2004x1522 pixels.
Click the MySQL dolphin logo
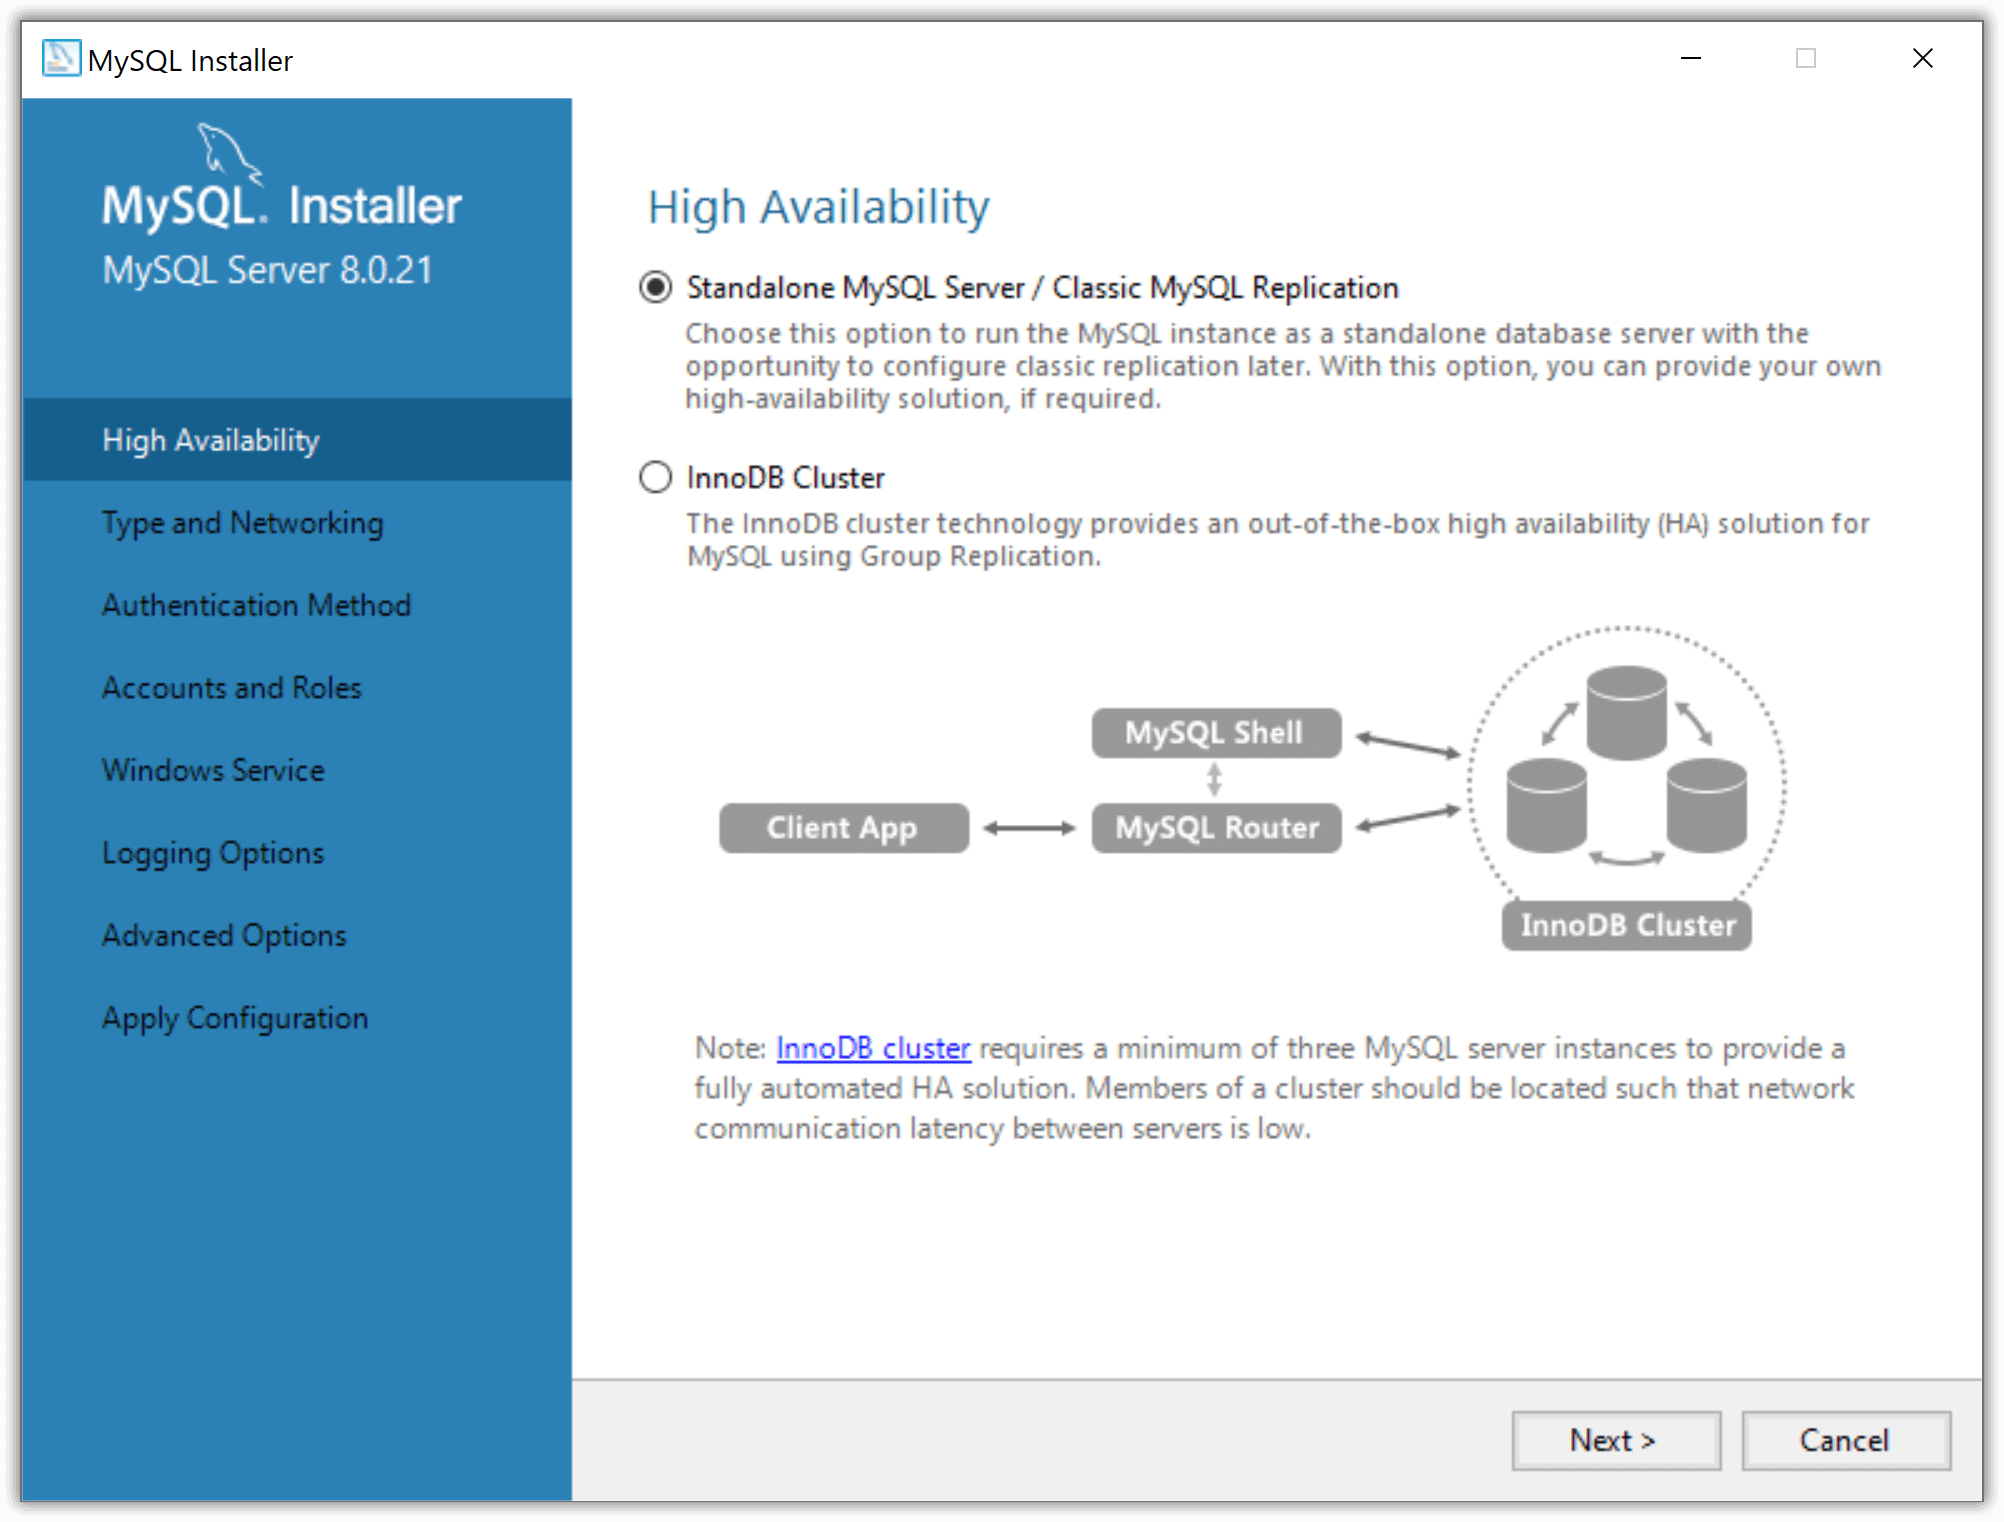coord(231,154)
